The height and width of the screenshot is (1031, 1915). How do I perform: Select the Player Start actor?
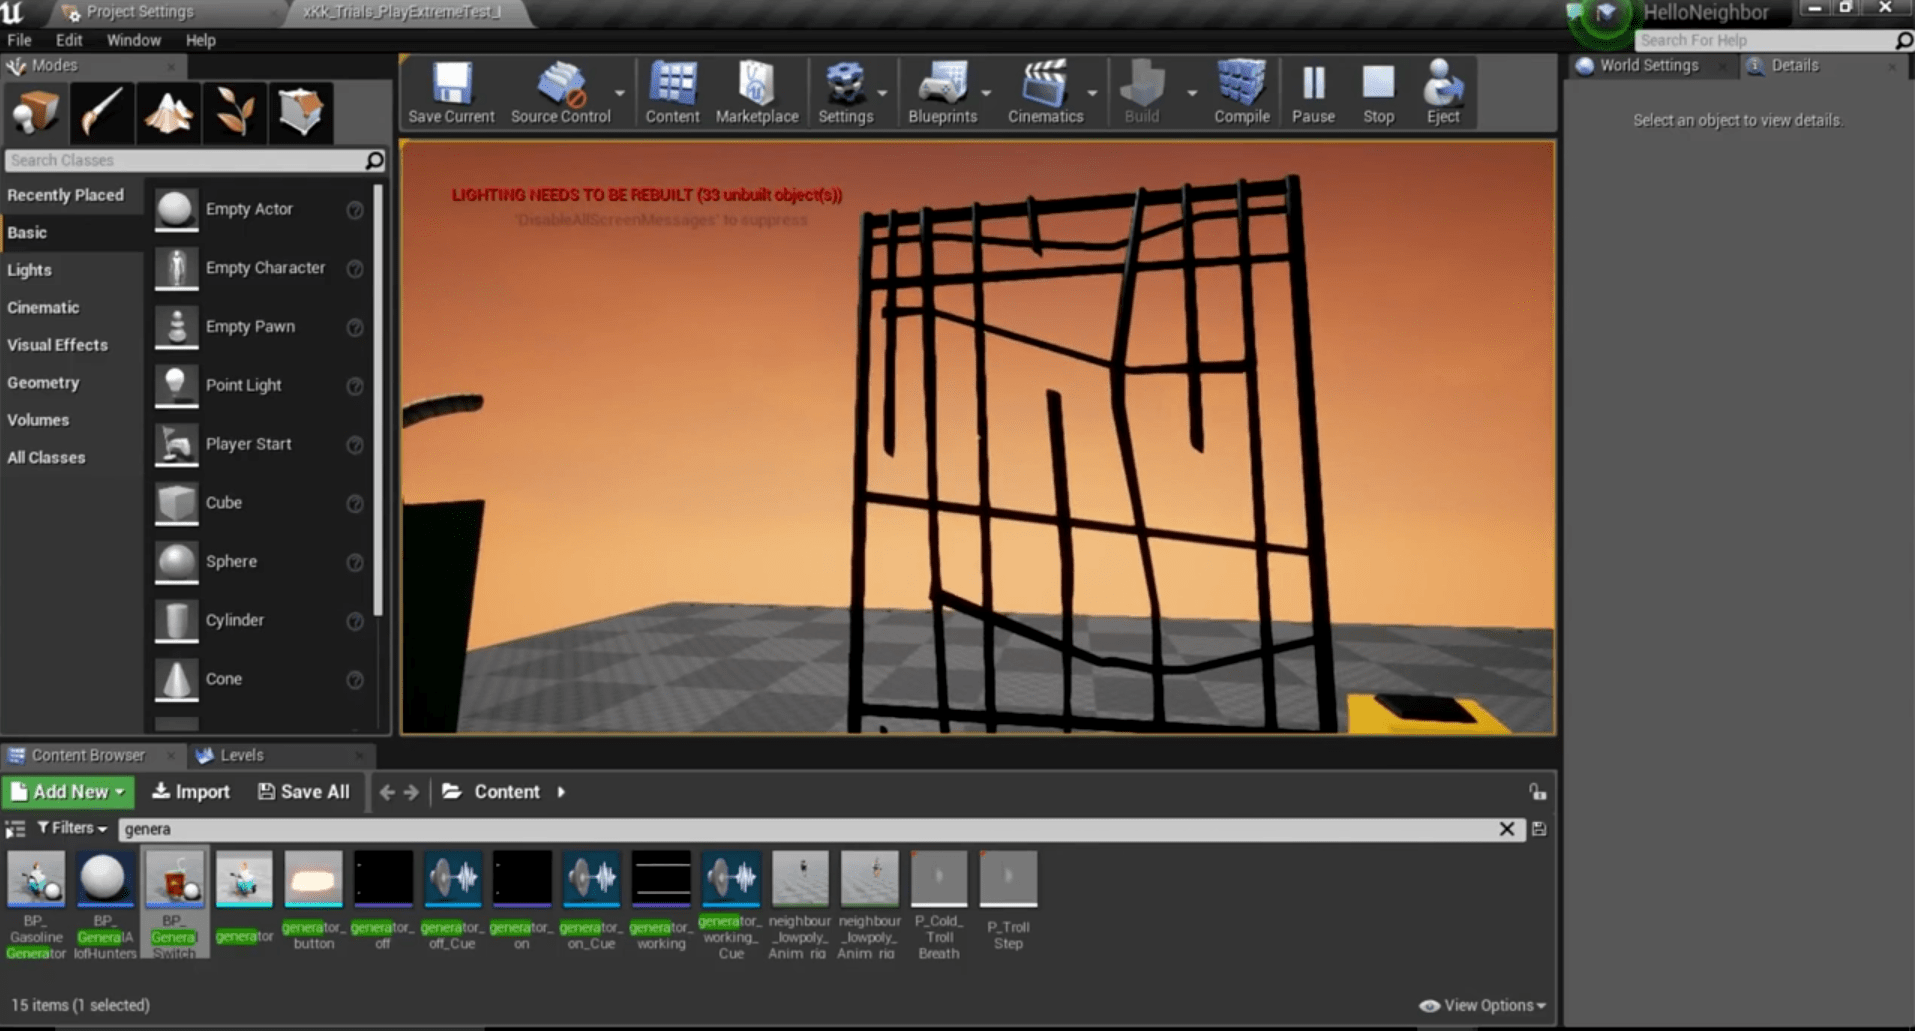point(248,444)
